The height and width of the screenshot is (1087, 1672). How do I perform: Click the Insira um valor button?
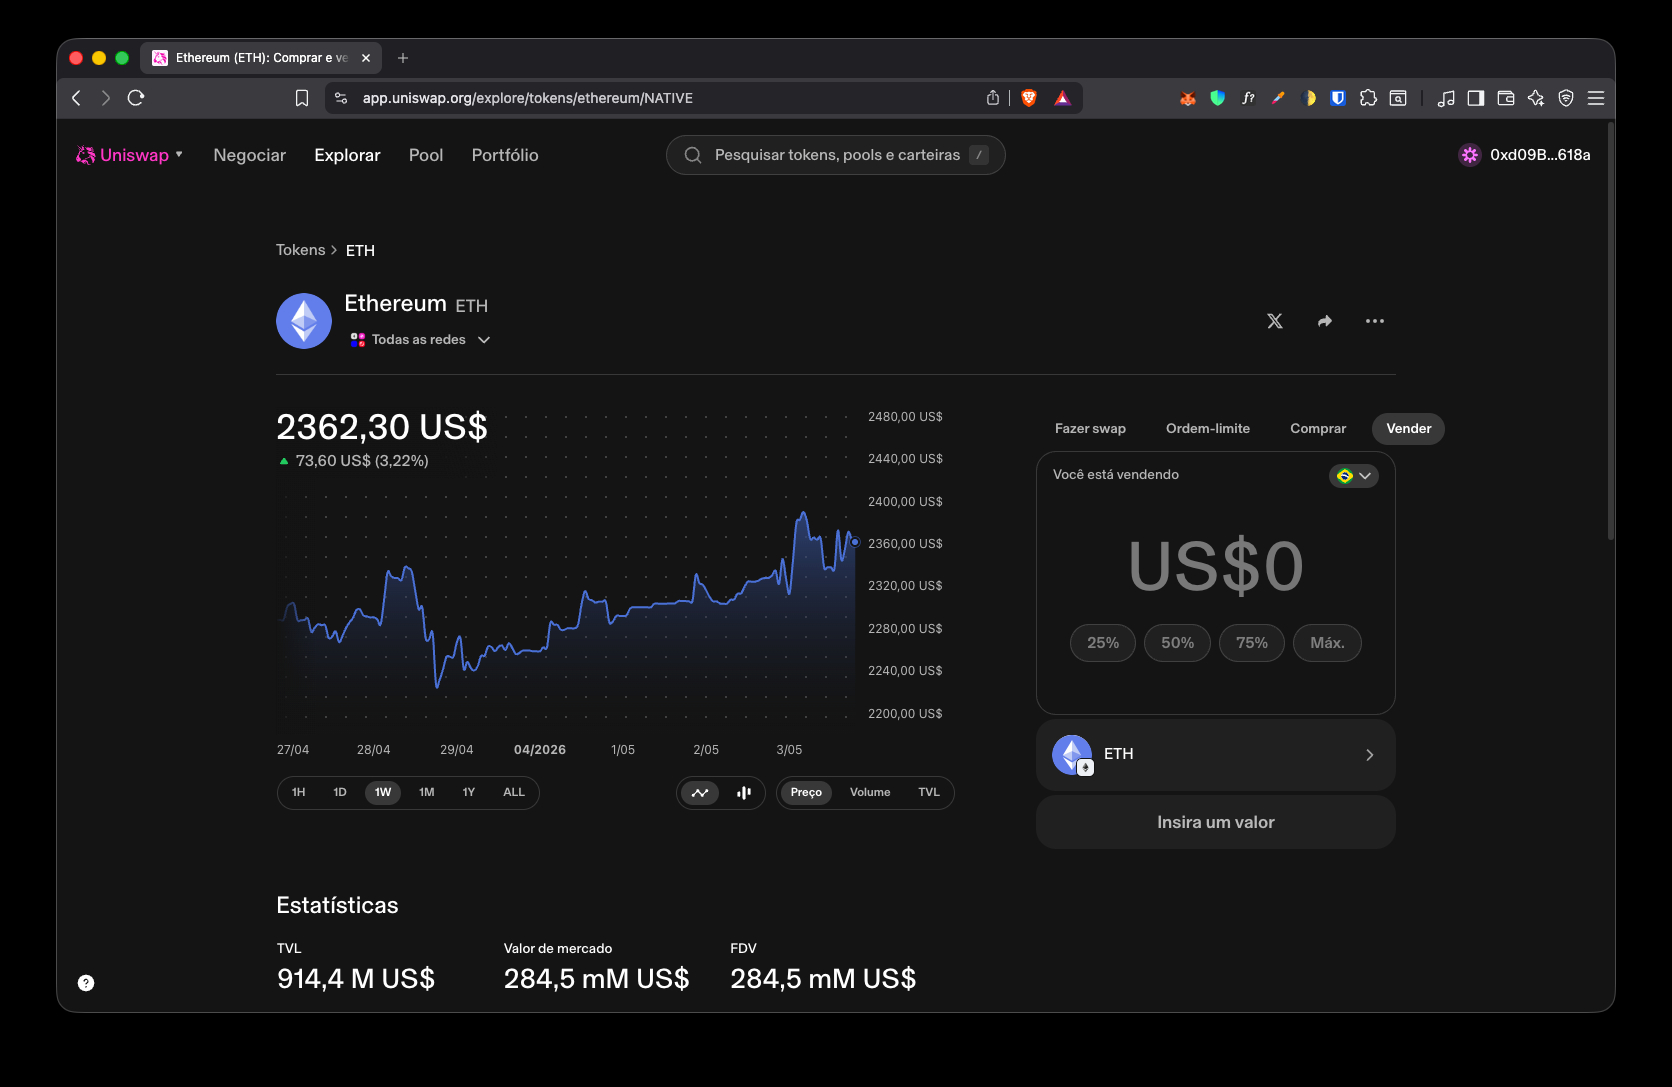1216,822
